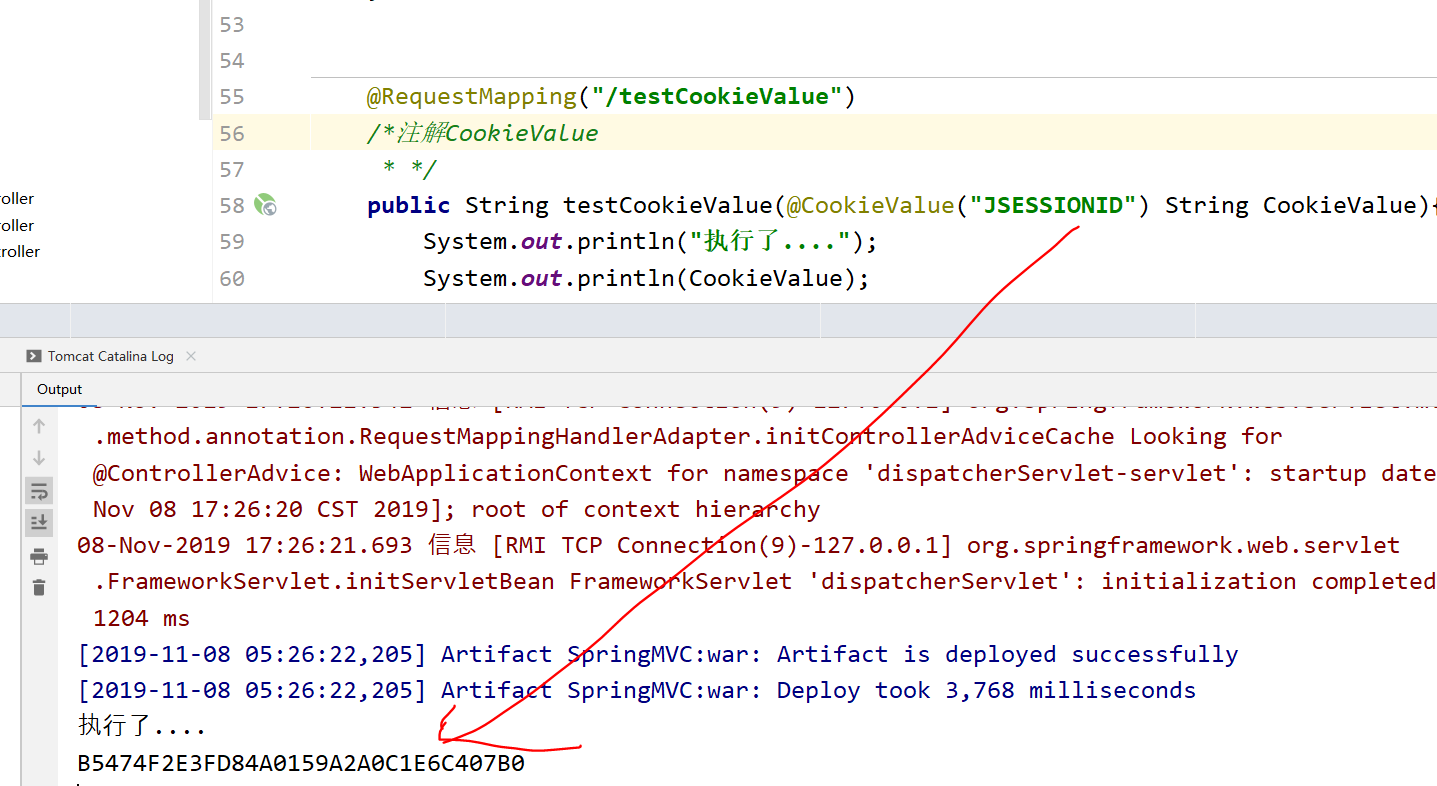Click the @RequestMapping annotation text
This screenshot has width=1437, height=786.
click(x=472, y=97)
